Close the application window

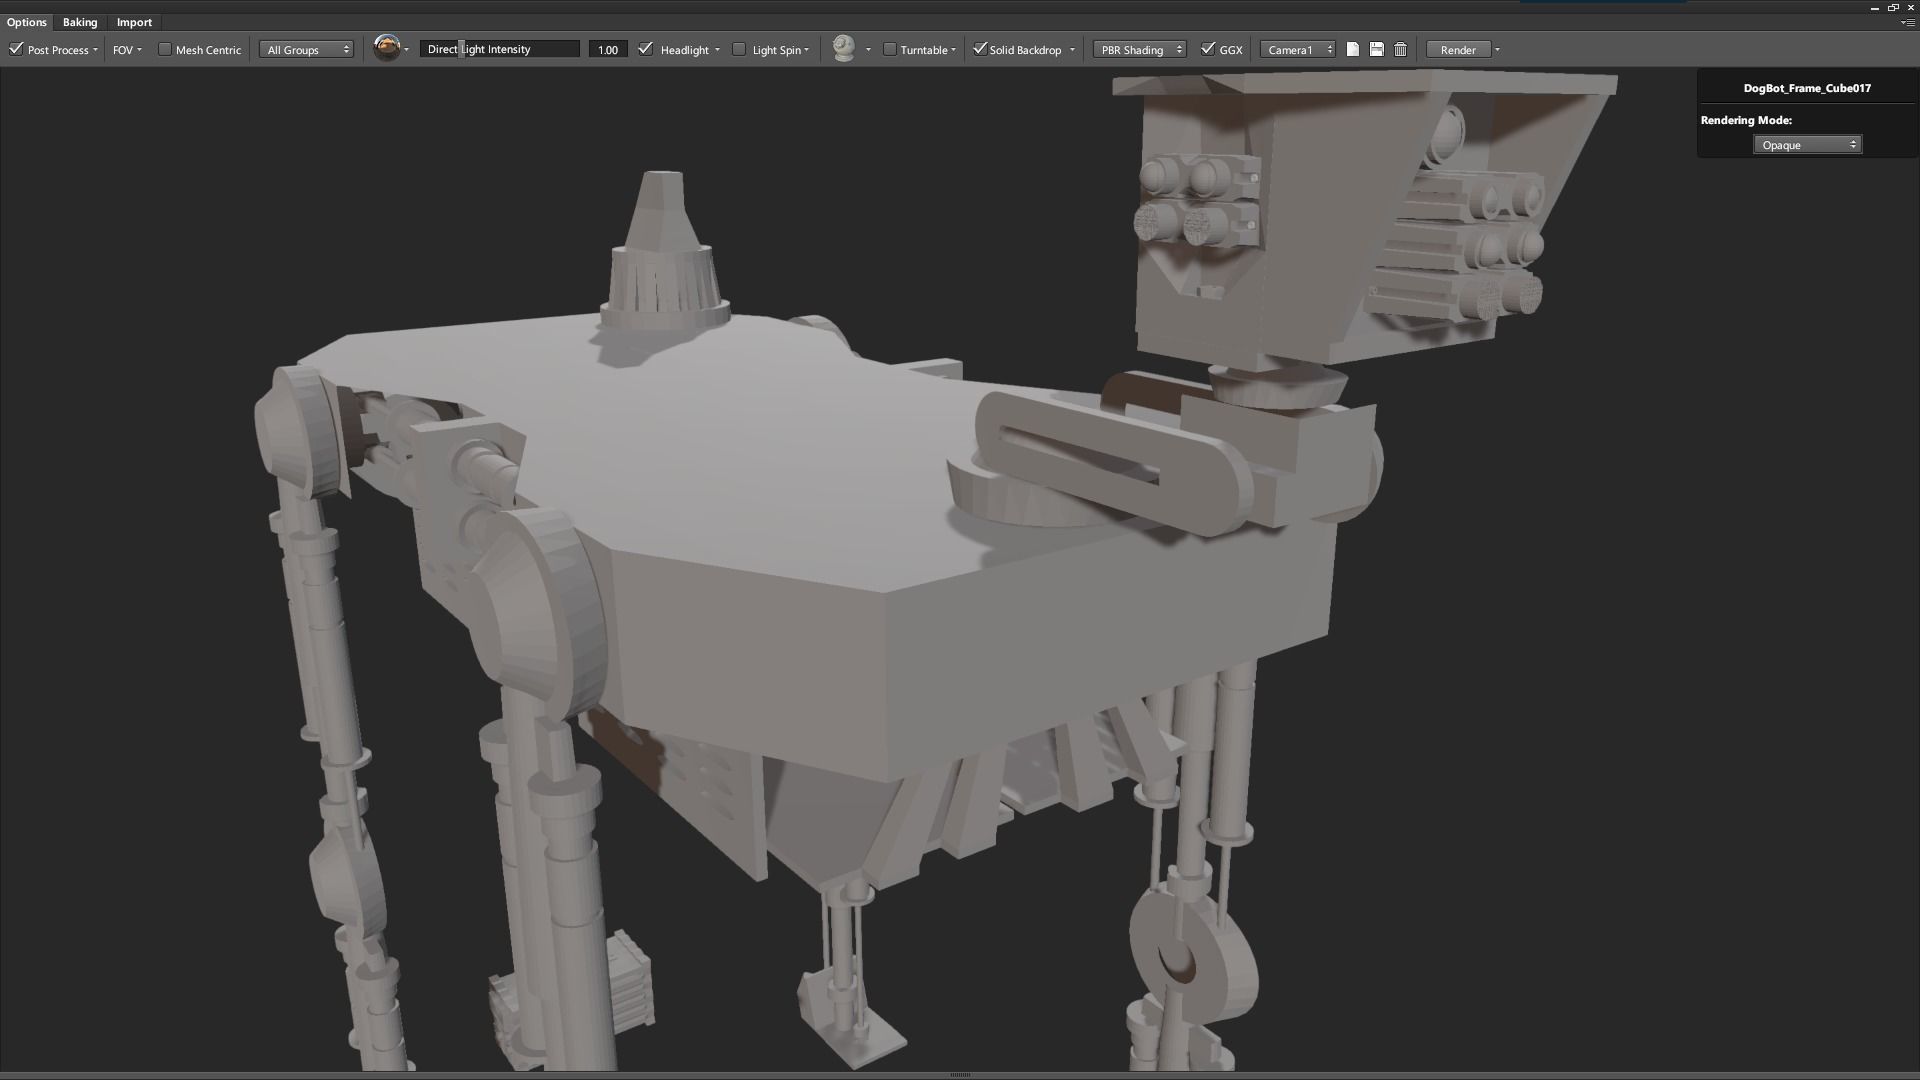point(1911,7)
